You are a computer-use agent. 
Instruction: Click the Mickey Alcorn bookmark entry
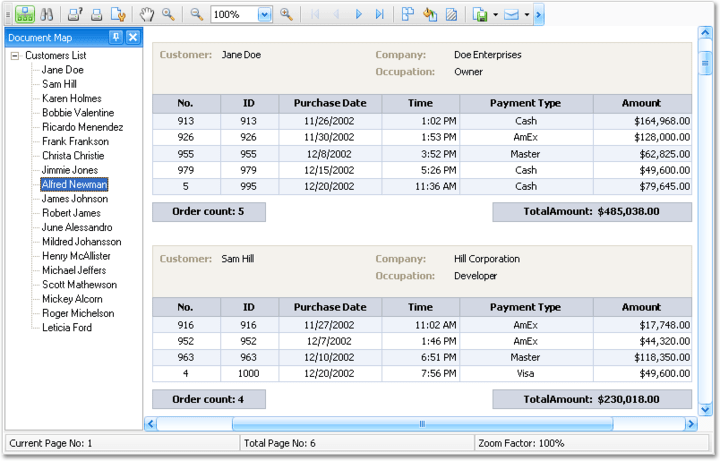tap(71, 299)
